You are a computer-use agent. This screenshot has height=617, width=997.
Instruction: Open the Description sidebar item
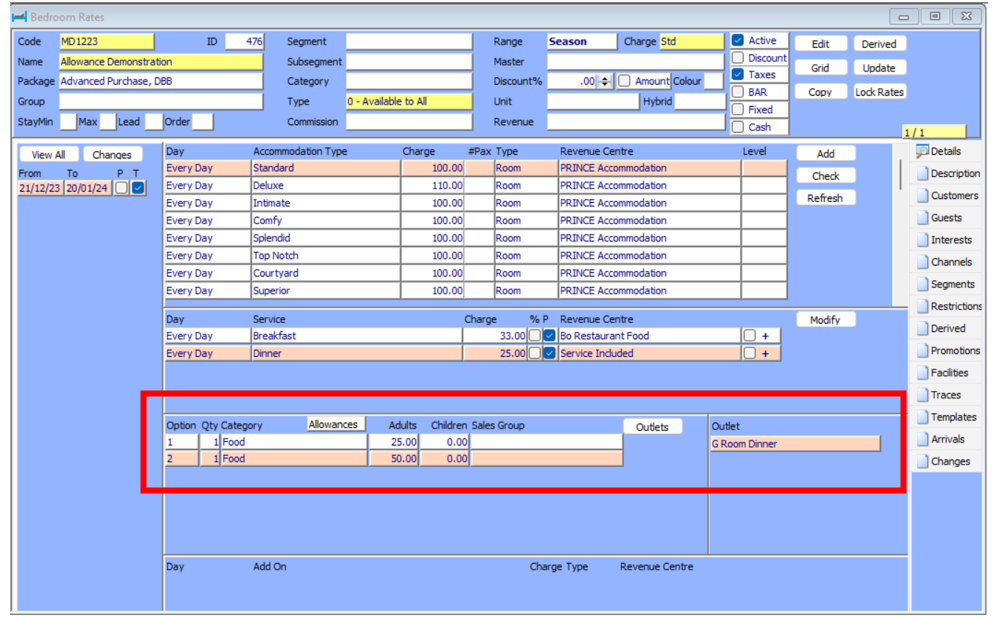point(948,174)
